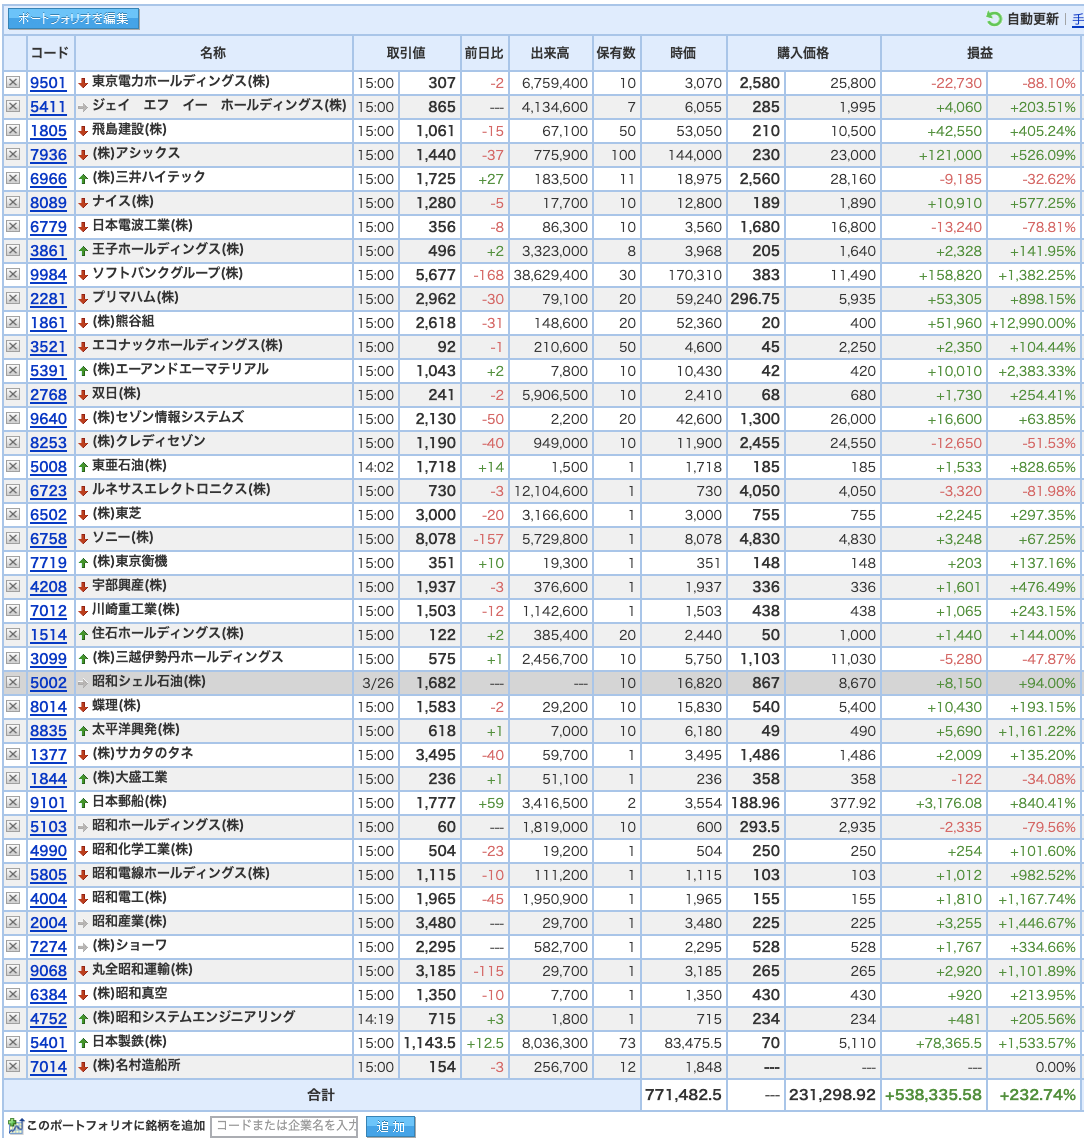
Task: Click the 合計 total row label
Action: point(321,1095)
